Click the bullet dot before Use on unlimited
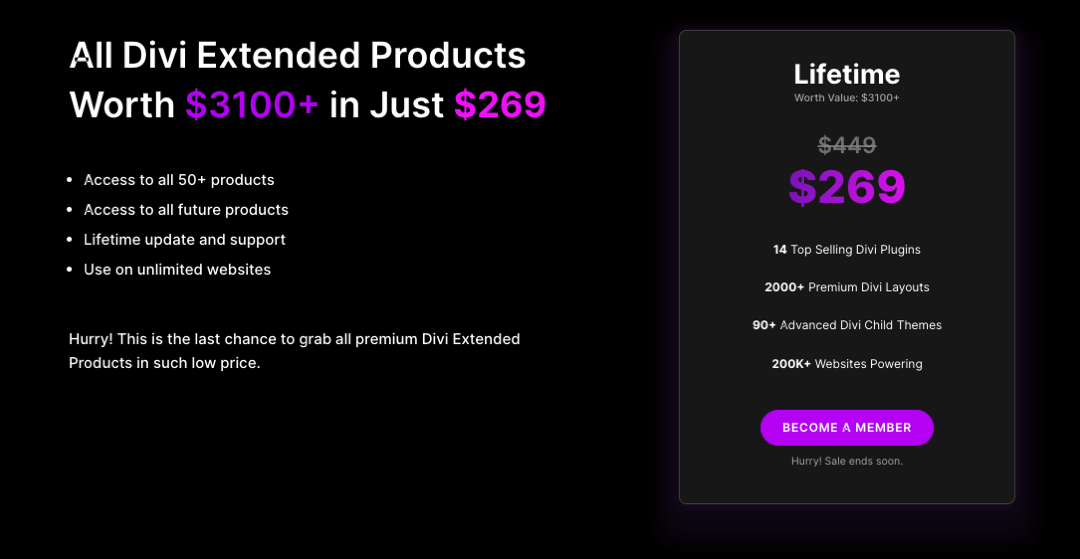 tap(69, 269)
